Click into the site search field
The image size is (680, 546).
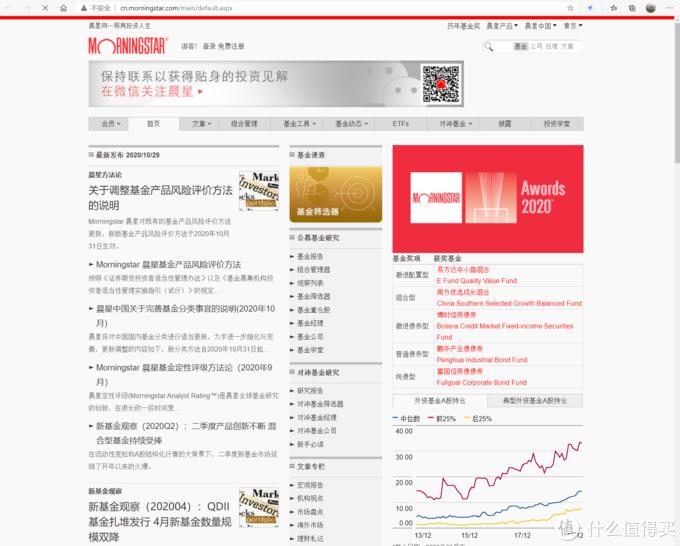(x=503, y=46)
